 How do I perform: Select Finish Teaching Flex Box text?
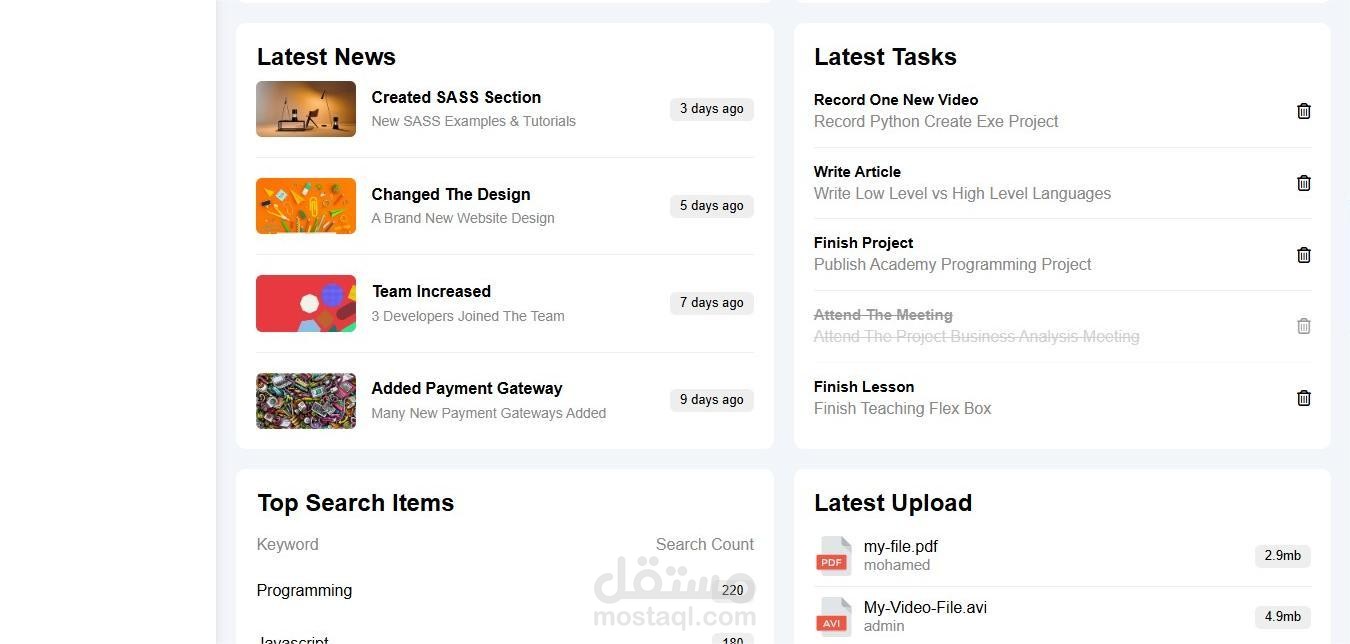[903, 408]
